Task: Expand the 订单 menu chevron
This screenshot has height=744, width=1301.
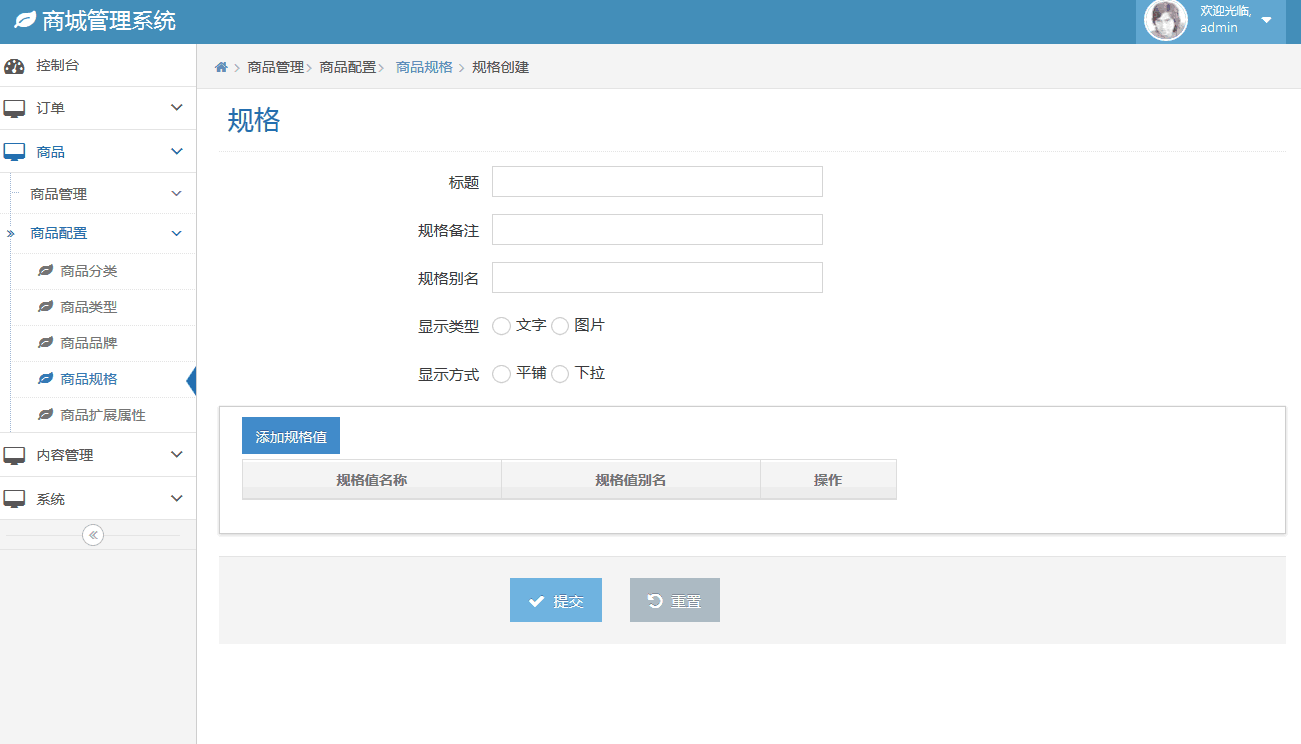Action: [177, 108]
